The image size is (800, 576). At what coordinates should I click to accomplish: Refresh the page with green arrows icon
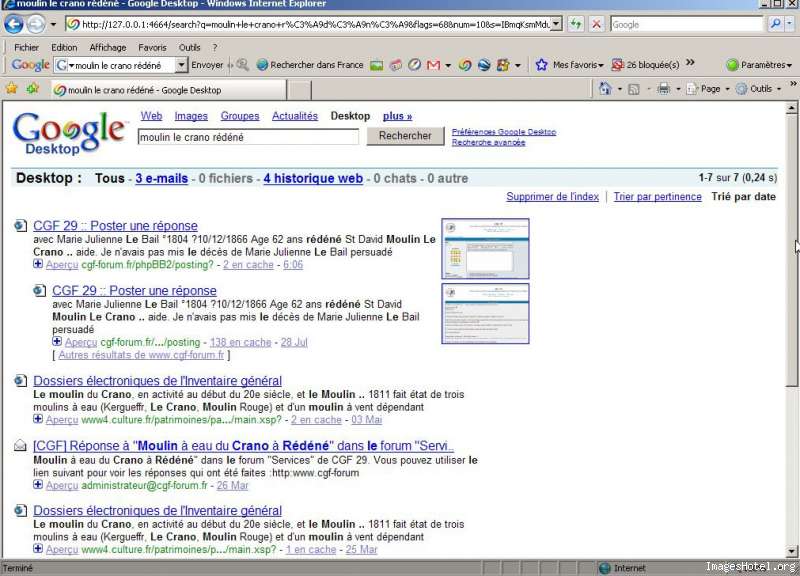click(x=576, y=24)
